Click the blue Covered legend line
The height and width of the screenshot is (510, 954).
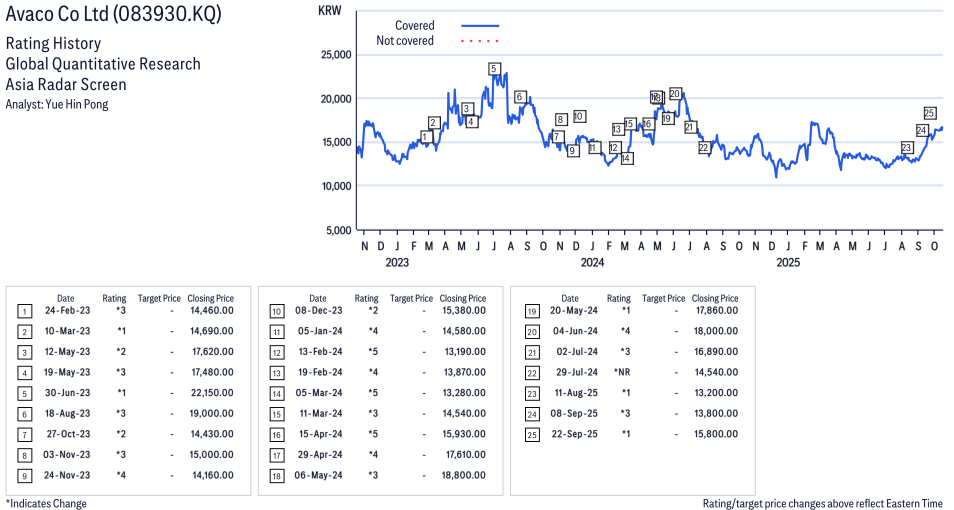pyautogui.click(x=480, y=25)
